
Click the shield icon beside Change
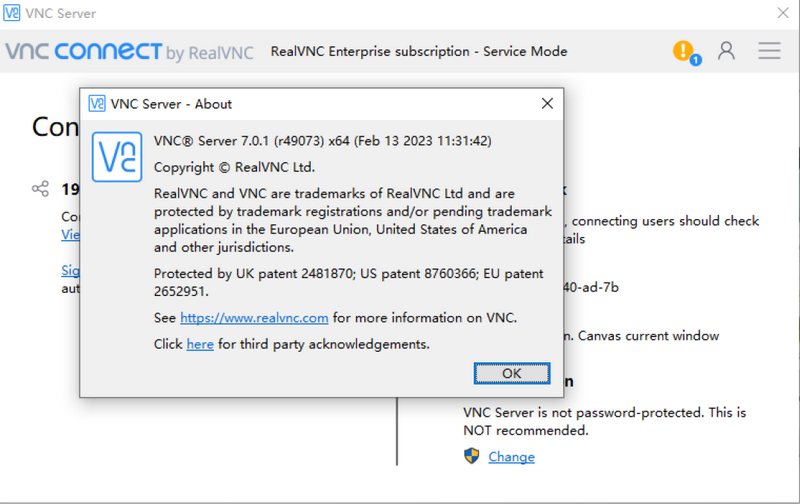pyautogui.click(x=472, y=456)
